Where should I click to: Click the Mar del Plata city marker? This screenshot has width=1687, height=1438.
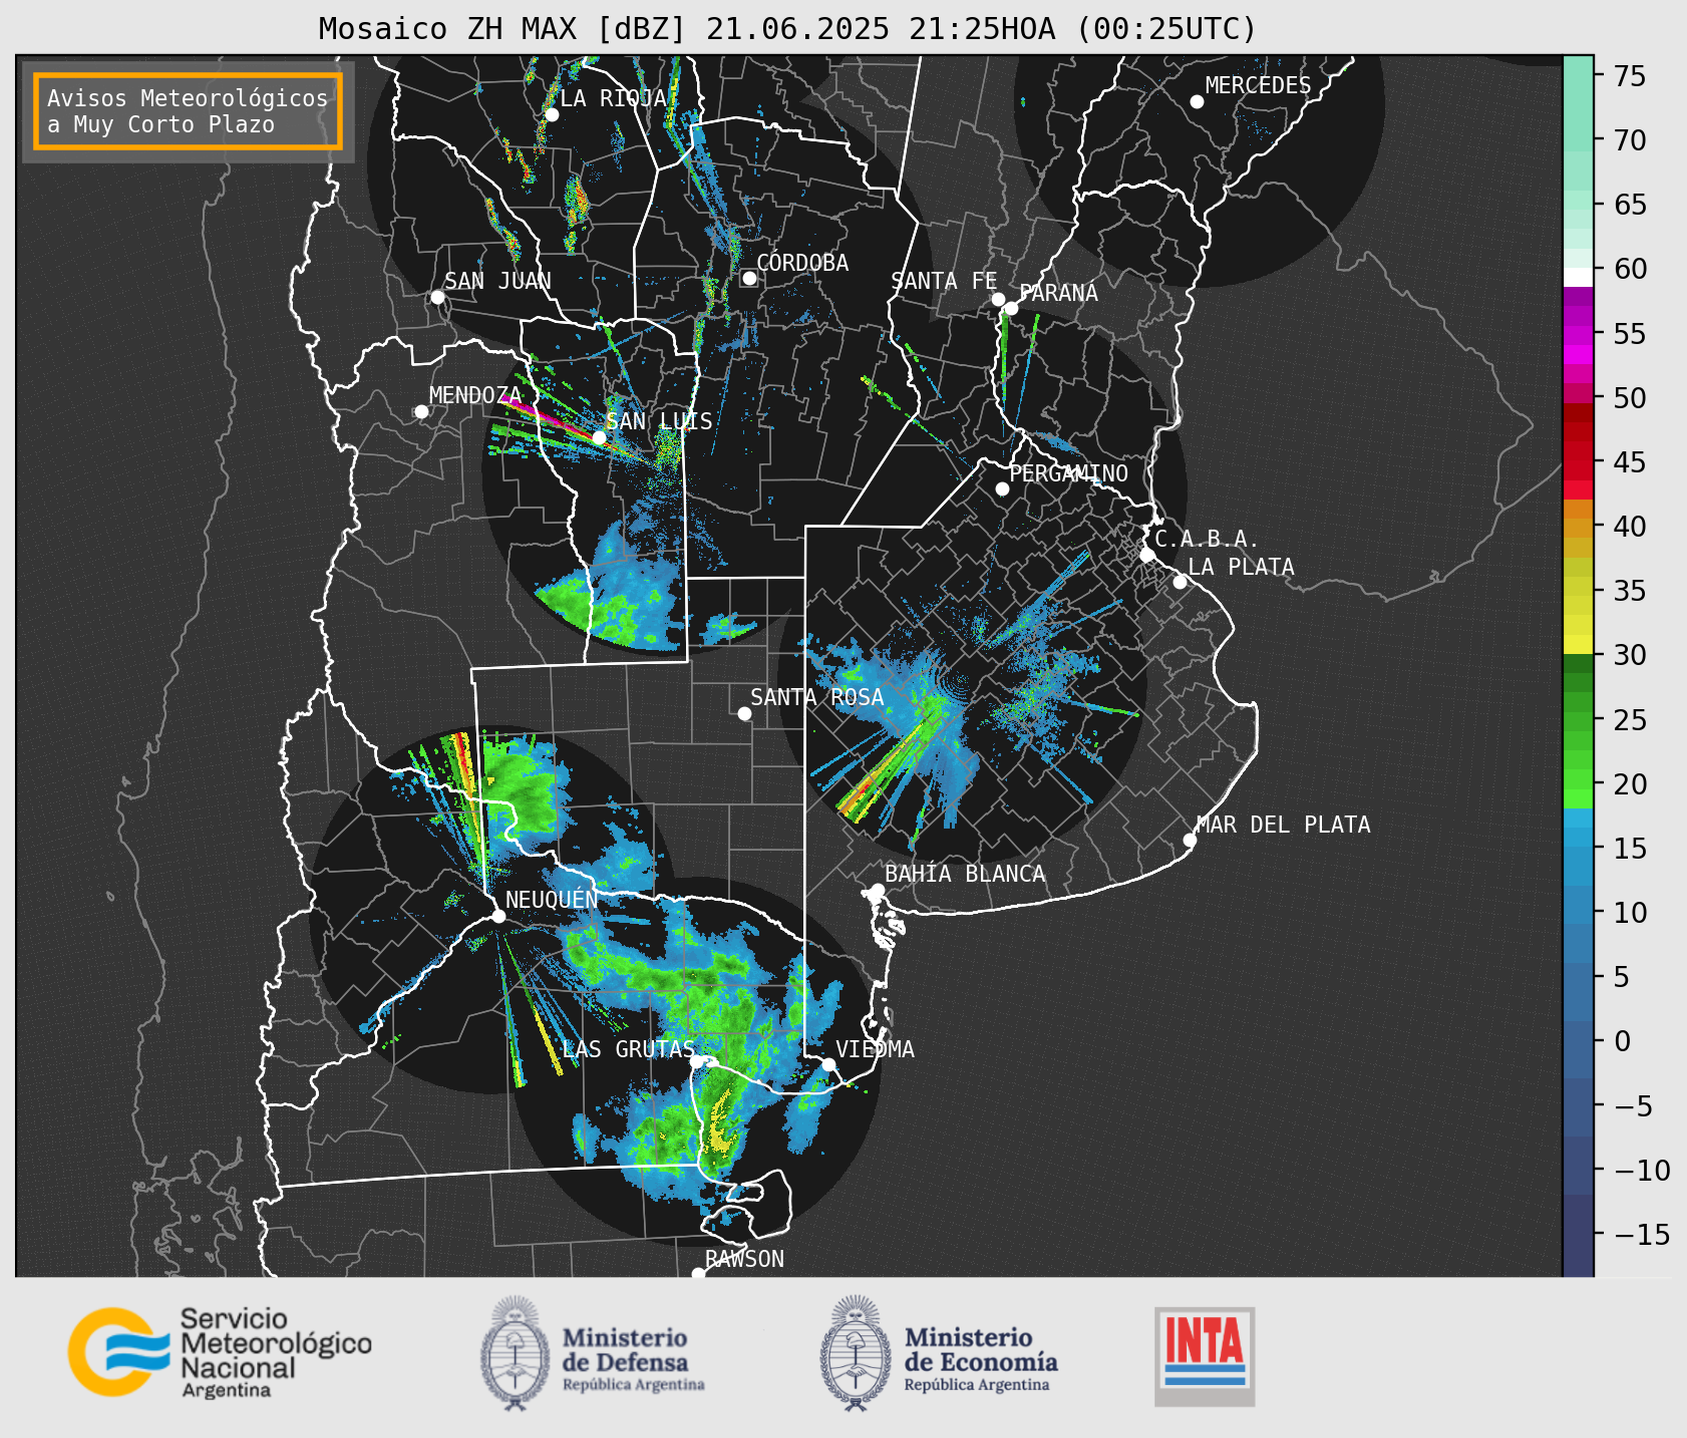pos(1189,840)
